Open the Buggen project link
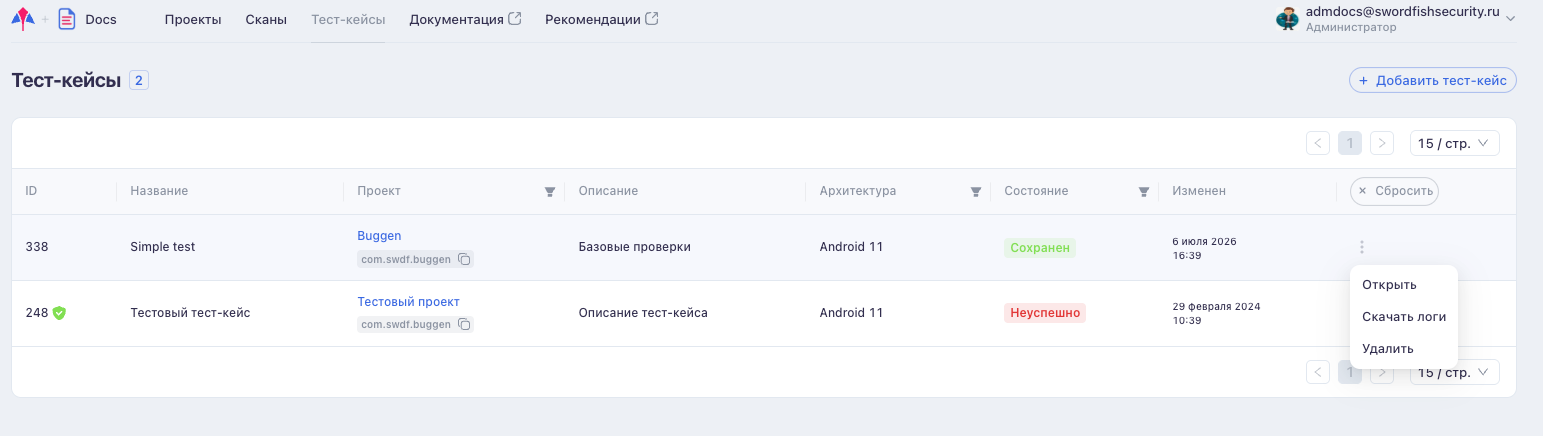 tap(379, 236)
